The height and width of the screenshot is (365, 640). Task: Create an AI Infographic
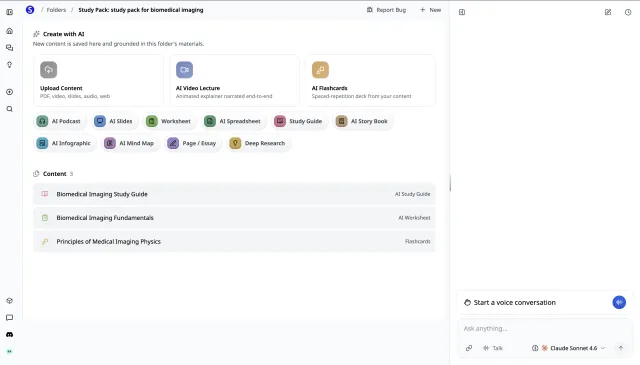[64, 143]
